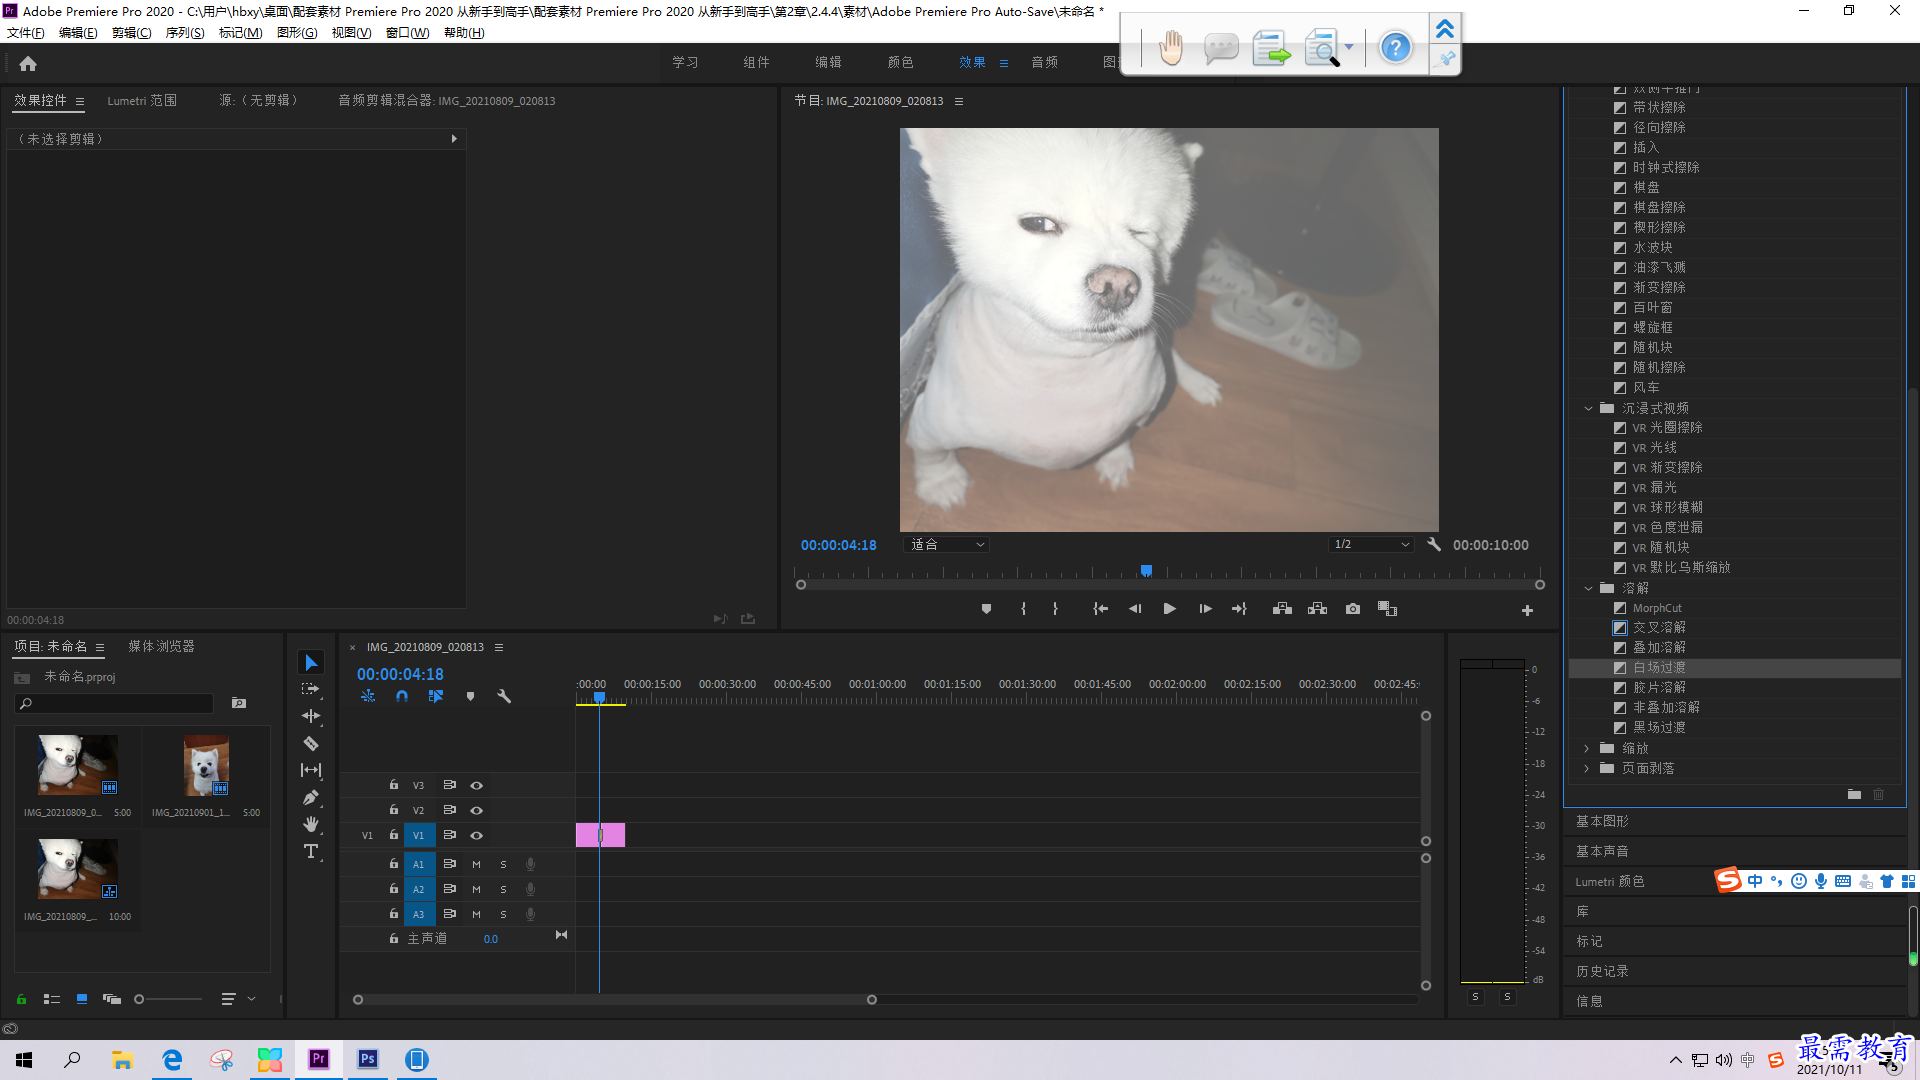
Task: Select the Ripple Edit tool
Action: click(311, 716)
